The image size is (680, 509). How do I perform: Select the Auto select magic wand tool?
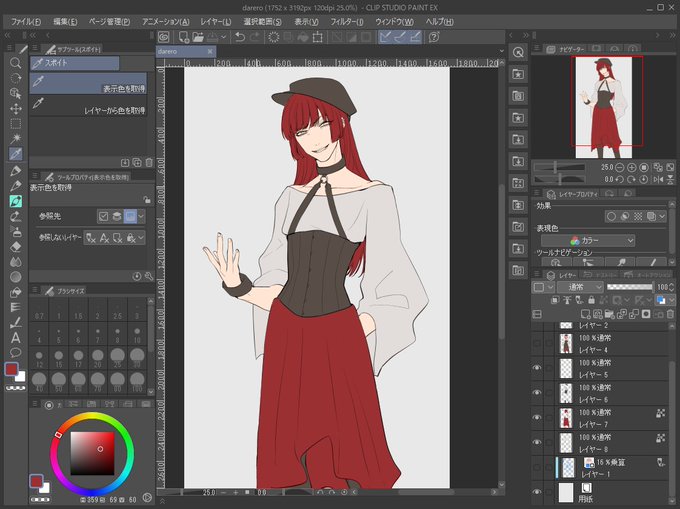16,139
